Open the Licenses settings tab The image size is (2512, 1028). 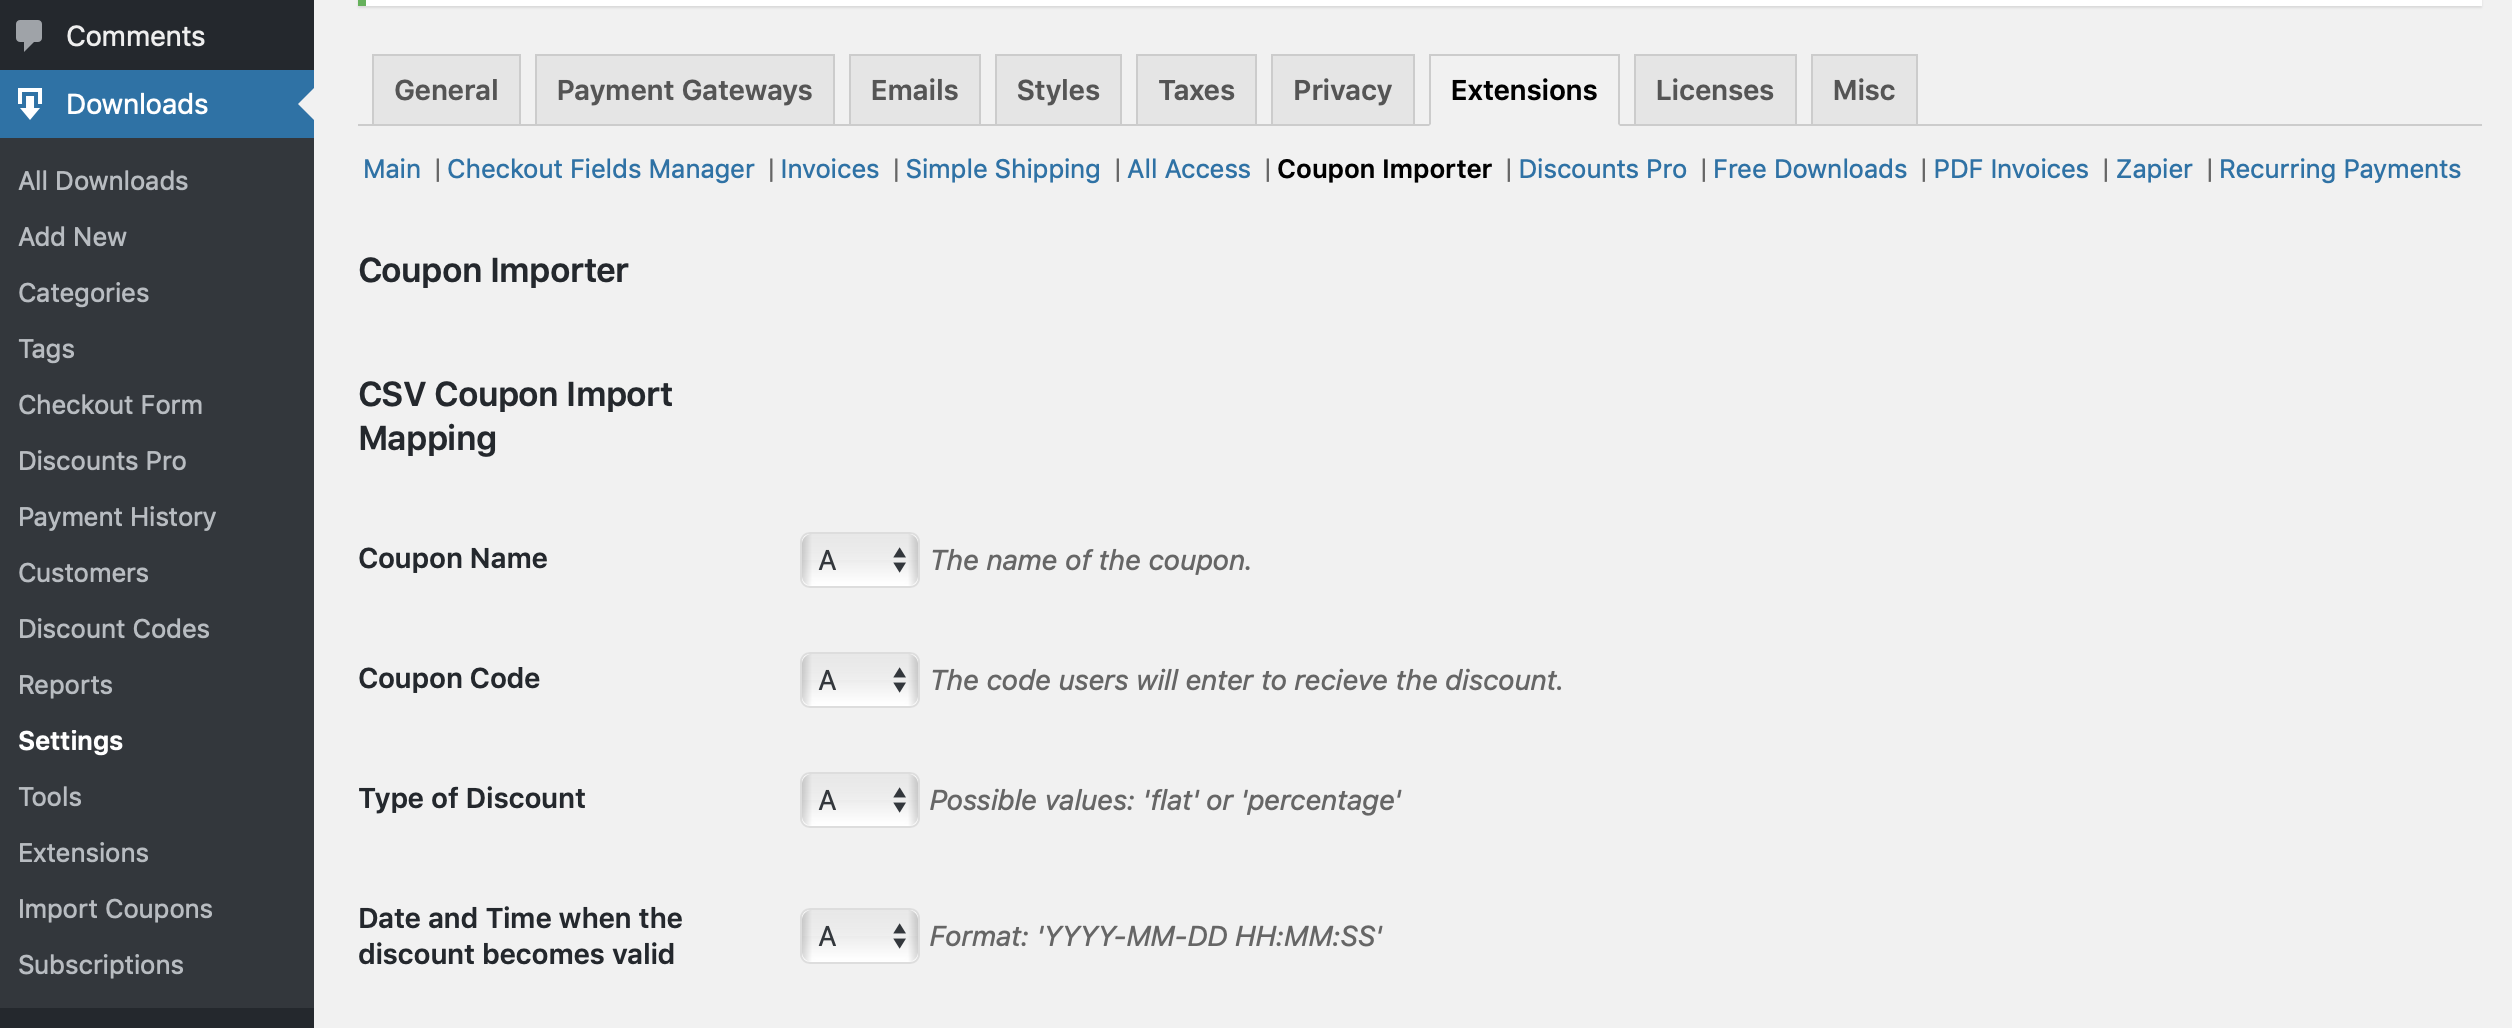click(1714, 90)
